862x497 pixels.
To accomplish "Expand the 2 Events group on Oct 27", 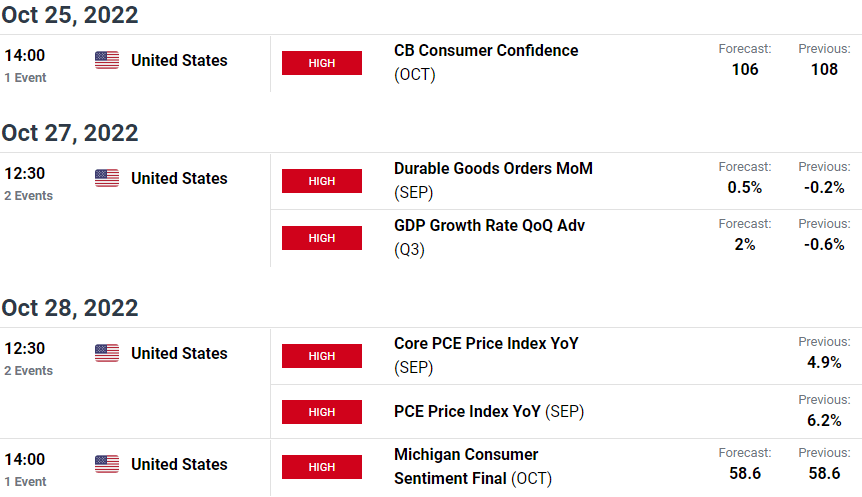I will pyautogui.click(x=29, y=196).
